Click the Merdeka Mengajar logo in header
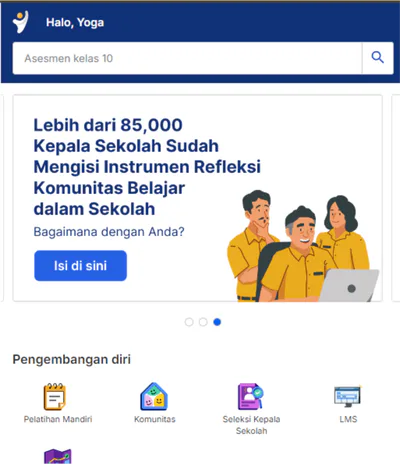400x464 pixels. [21, 22]
